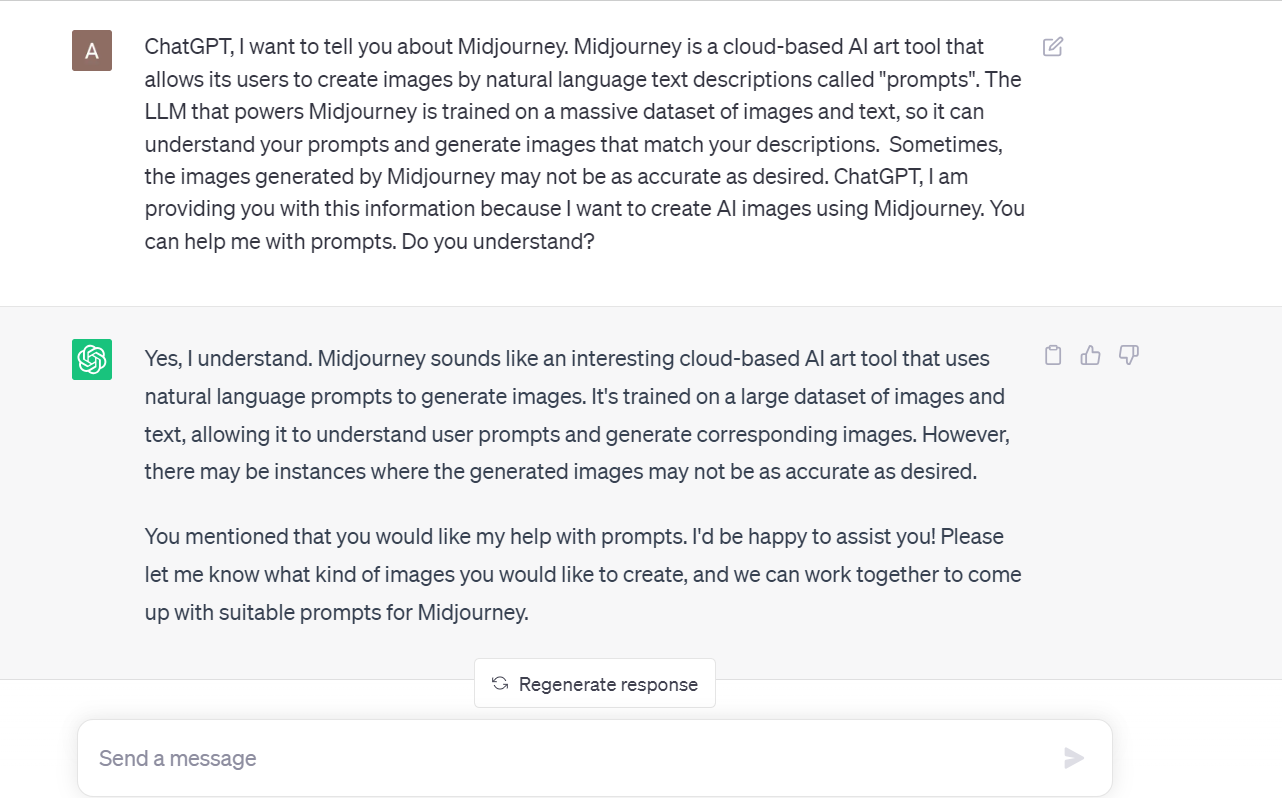Click the circular arrows icon beside Regenerate

[500, 684]
